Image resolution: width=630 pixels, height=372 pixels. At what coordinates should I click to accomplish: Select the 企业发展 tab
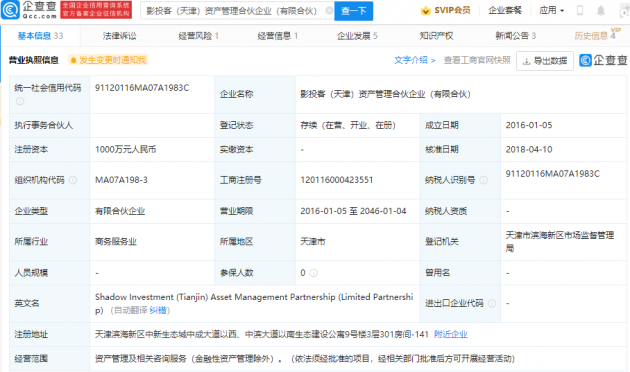pos(357,36)
